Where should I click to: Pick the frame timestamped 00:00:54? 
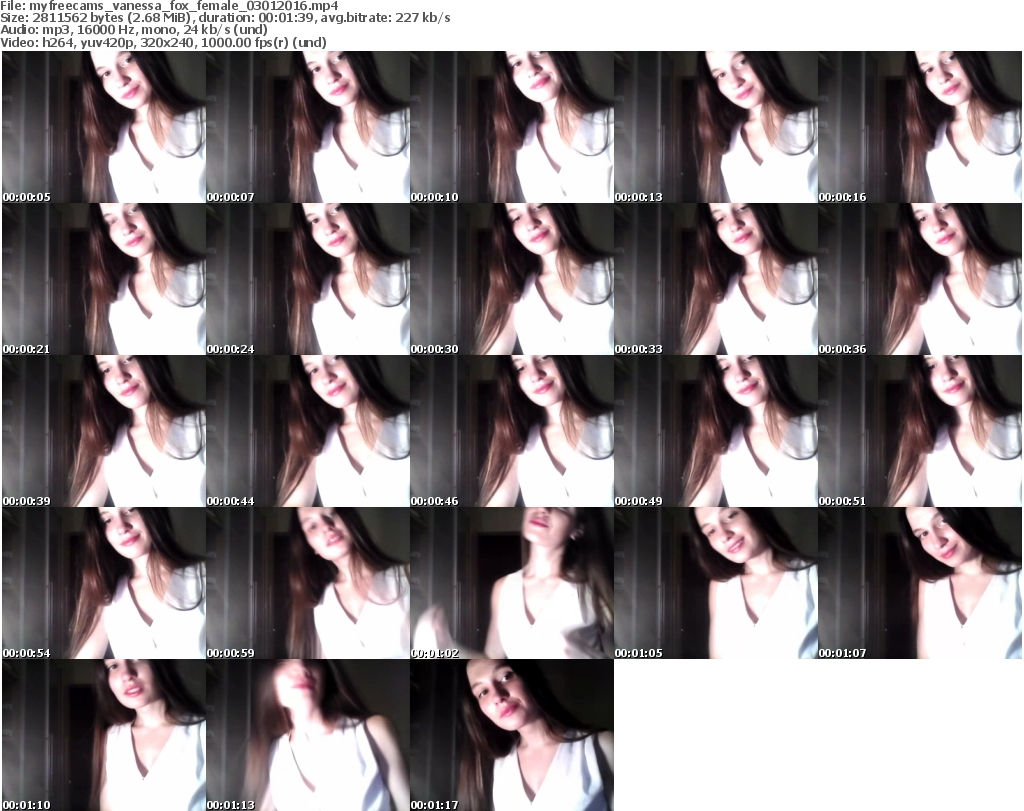(104, 583)
